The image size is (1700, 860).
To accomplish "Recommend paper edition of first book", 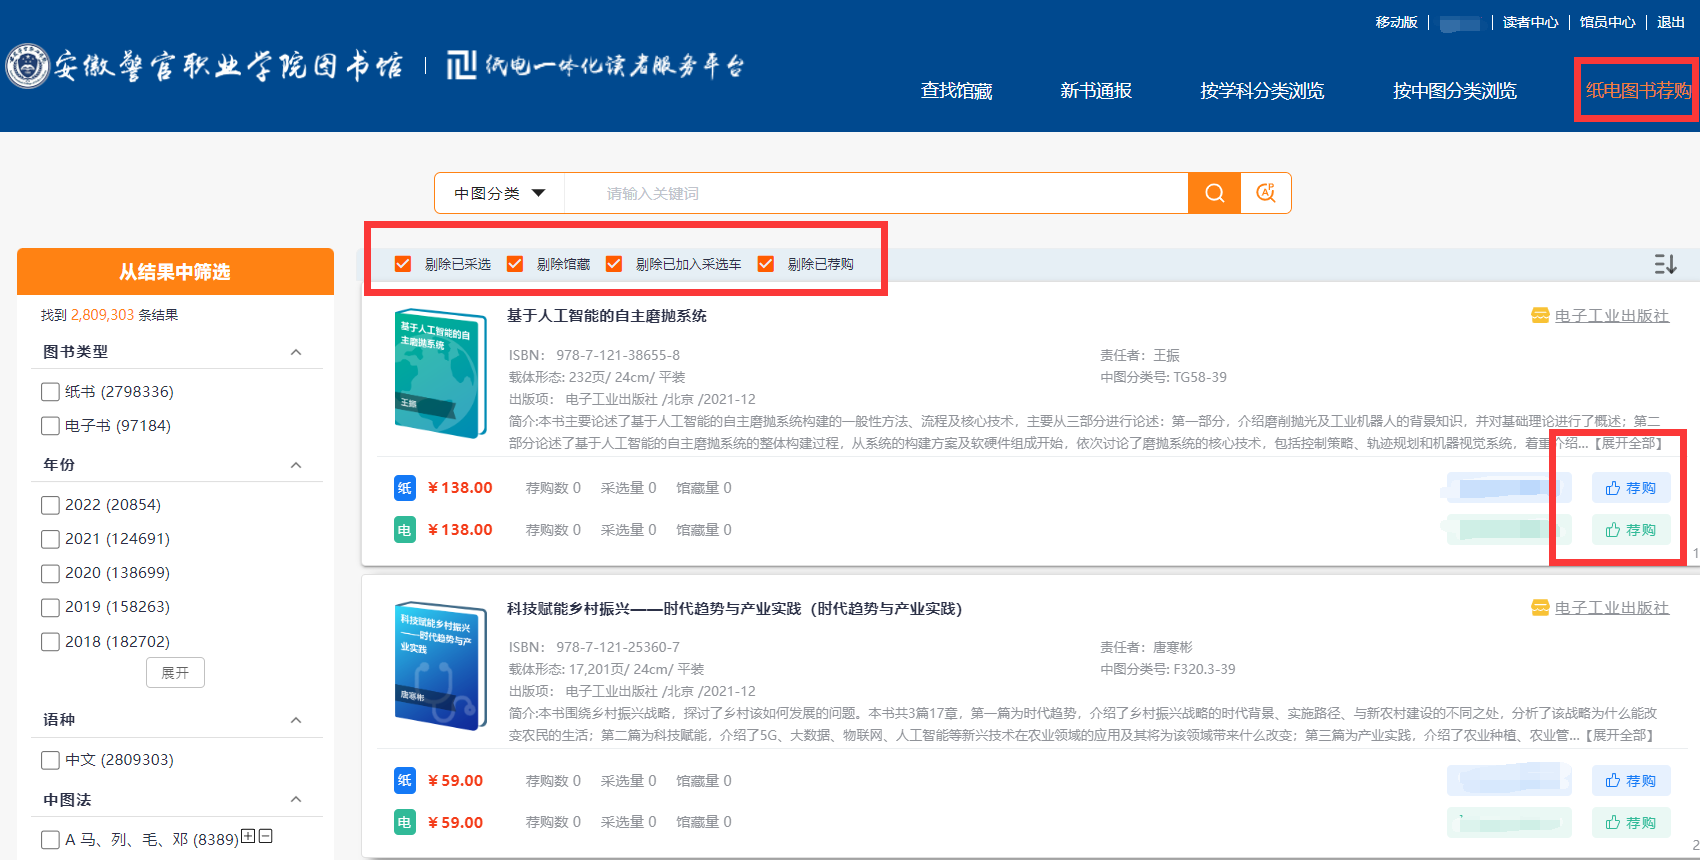I will 1630,488.
